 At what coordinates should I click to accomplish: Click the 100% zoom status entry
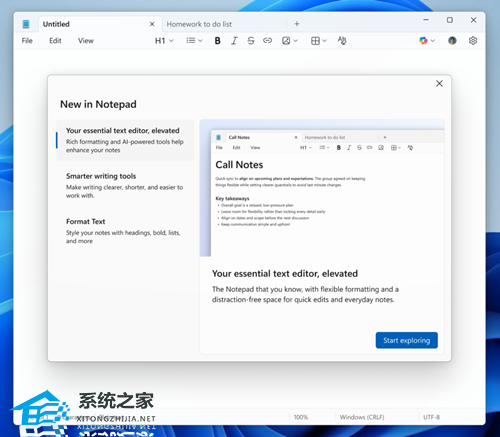pos(301,417)
